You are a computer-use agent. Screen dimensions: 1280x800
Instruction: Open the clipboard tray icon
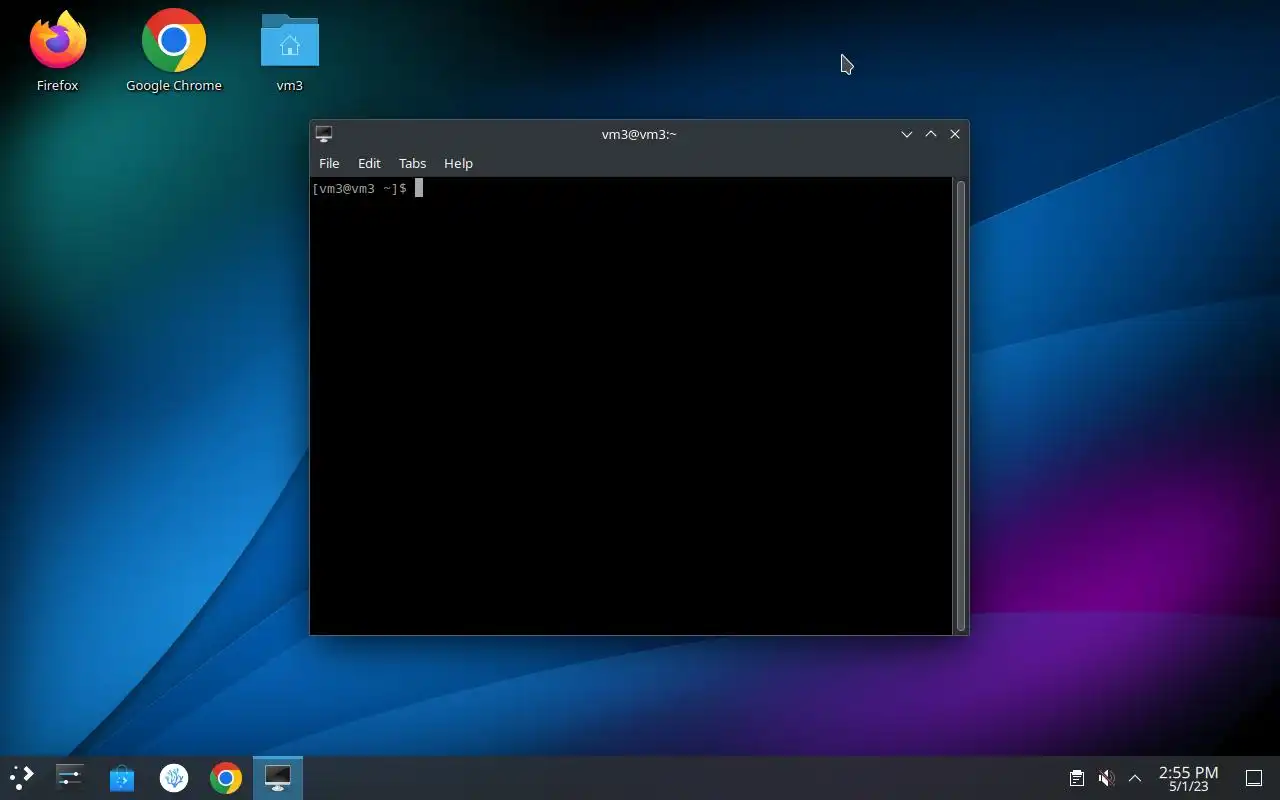pos(1077,777)
